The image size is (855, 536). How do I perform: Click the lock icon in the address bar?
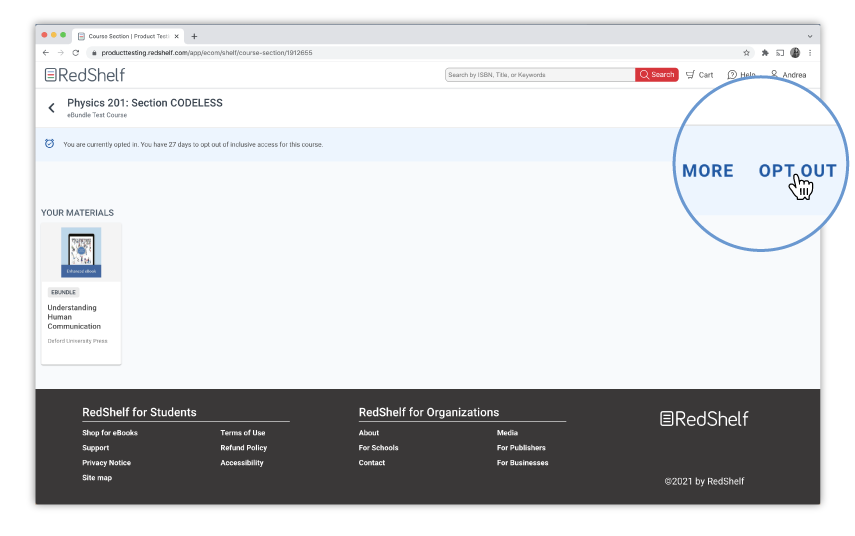pyautogui.click(x=94, y=53)
